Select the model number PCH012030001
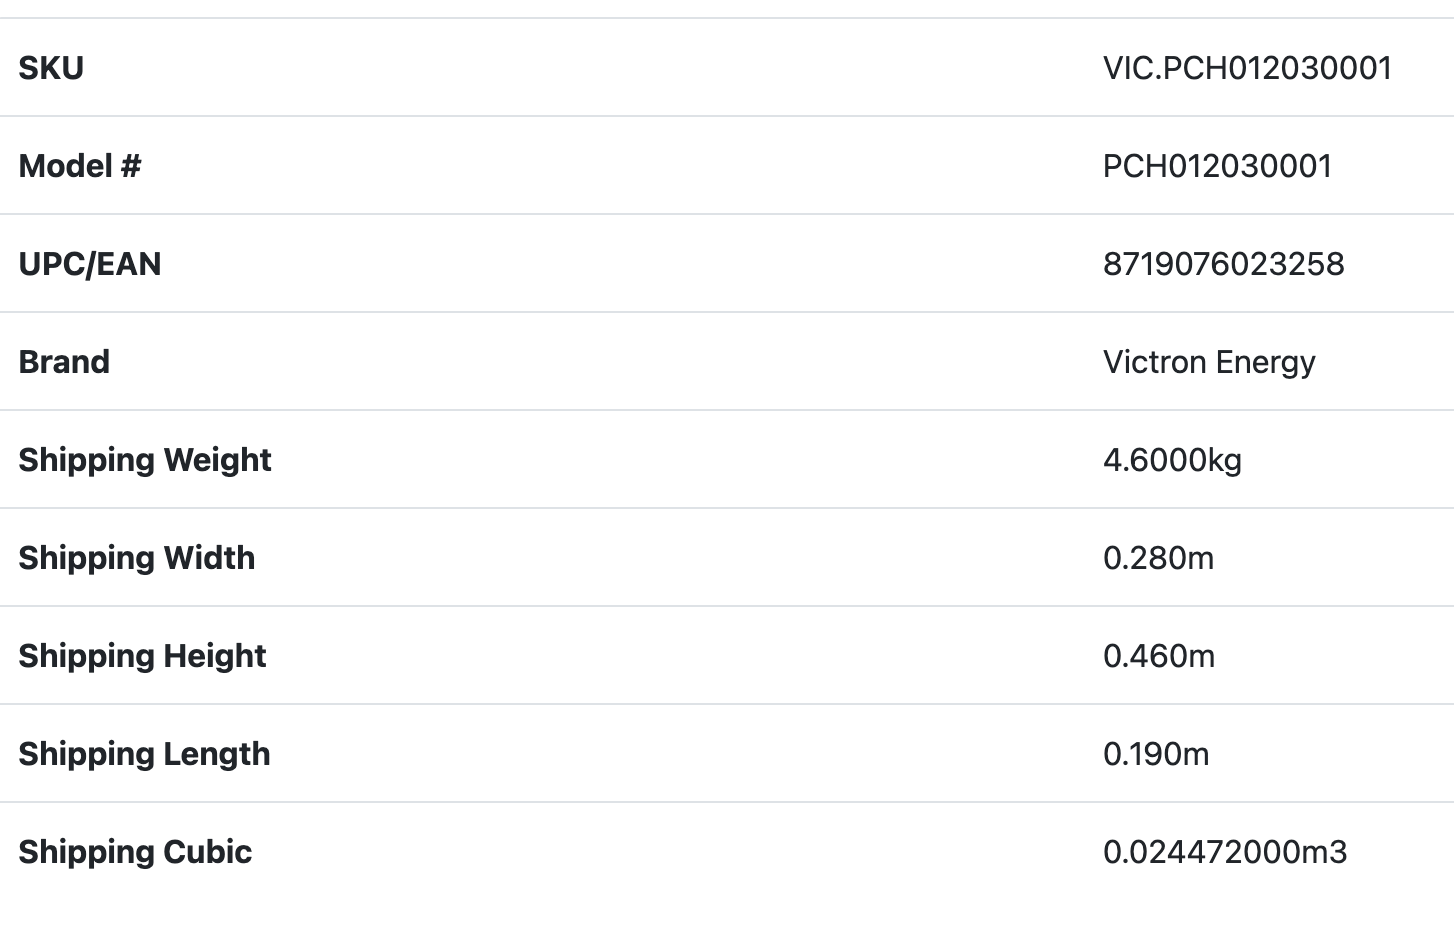Screen dimensions: 1454x938 1217,166
